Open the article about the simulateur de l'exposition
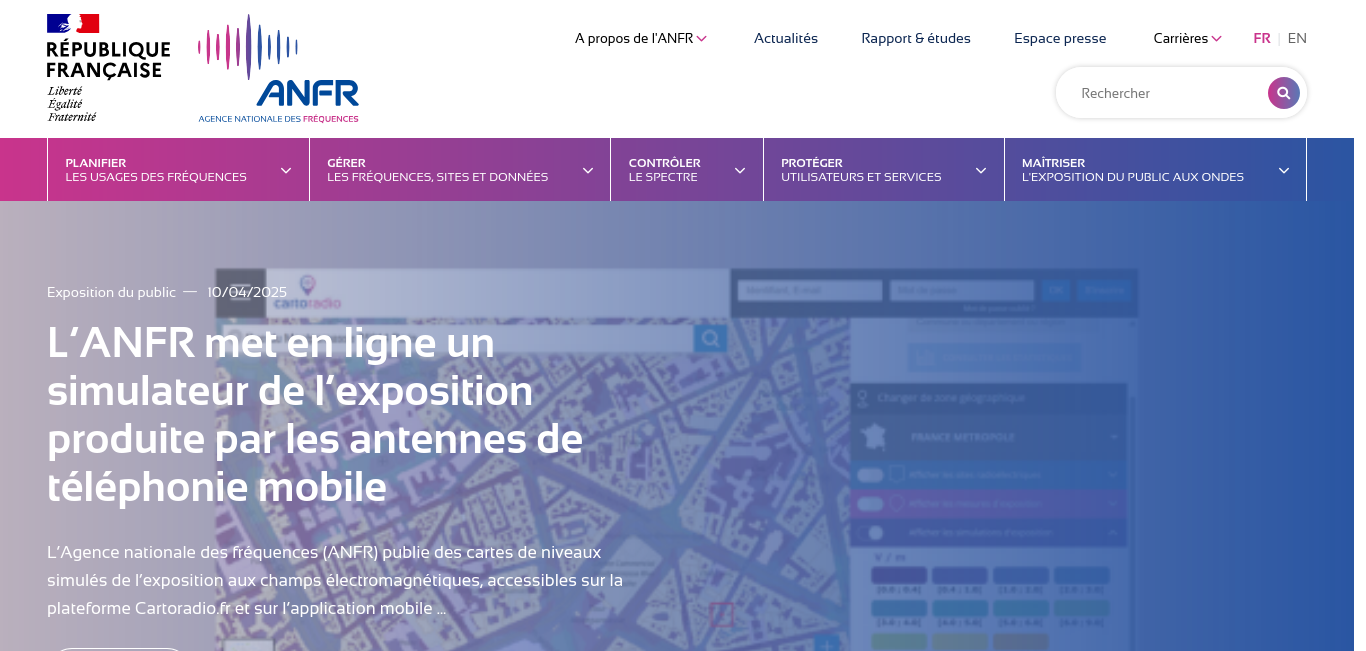The width and height of the screenshot is (1366, 651). [x=315, y=415]
